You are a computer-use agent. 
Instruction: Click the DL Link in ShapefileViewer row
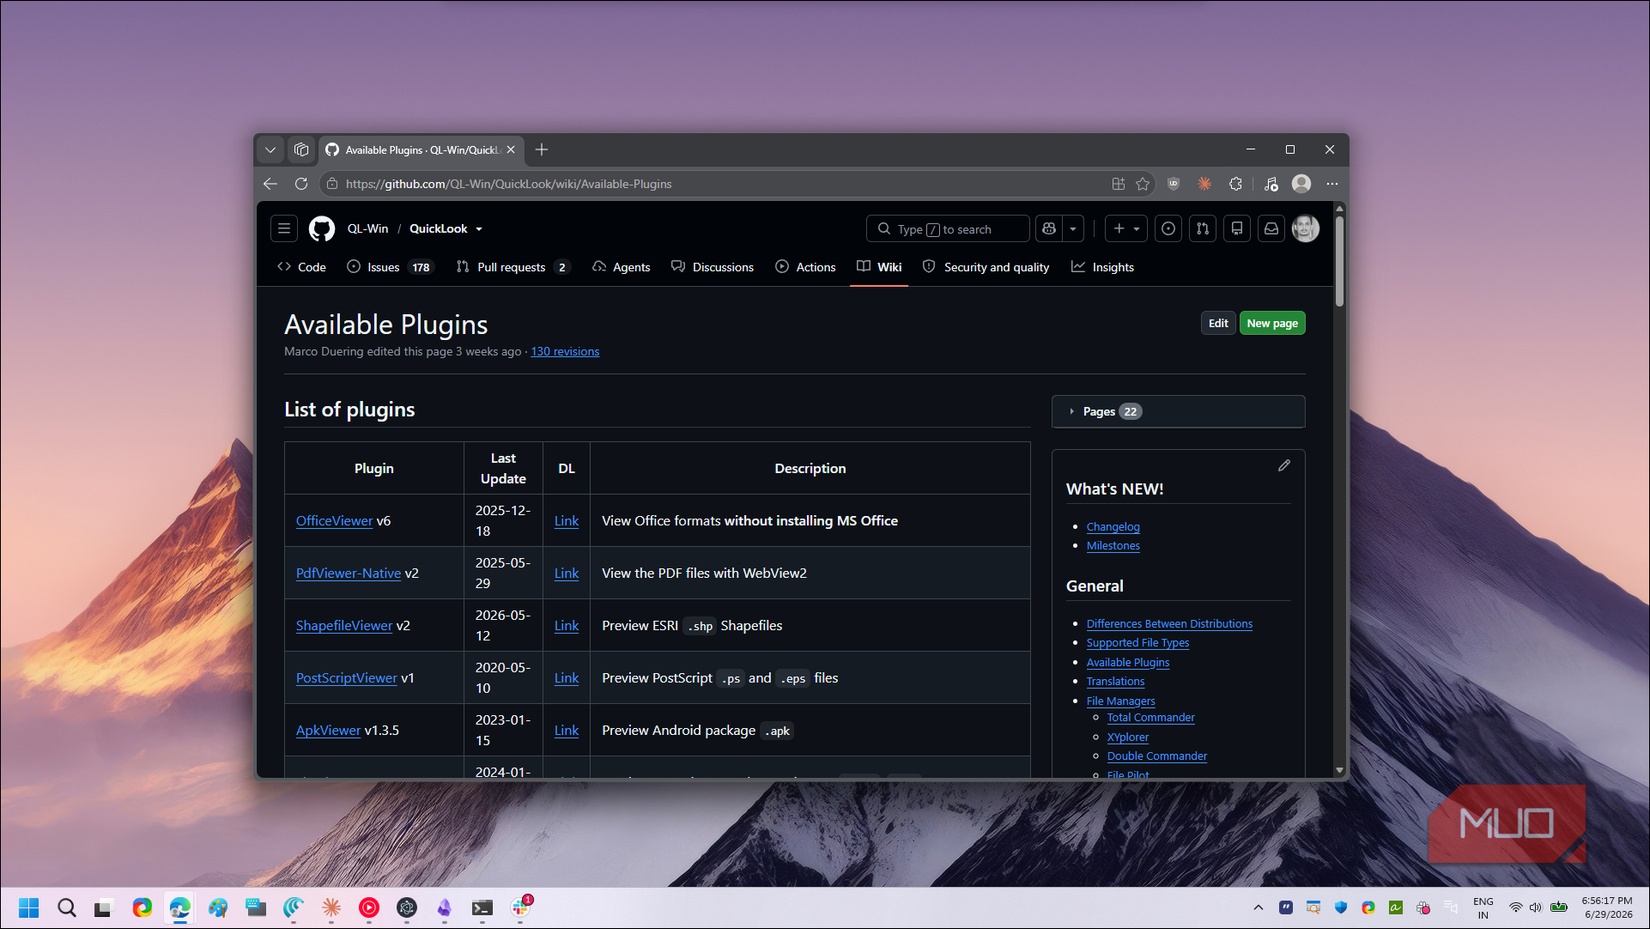tap(566, 626)
